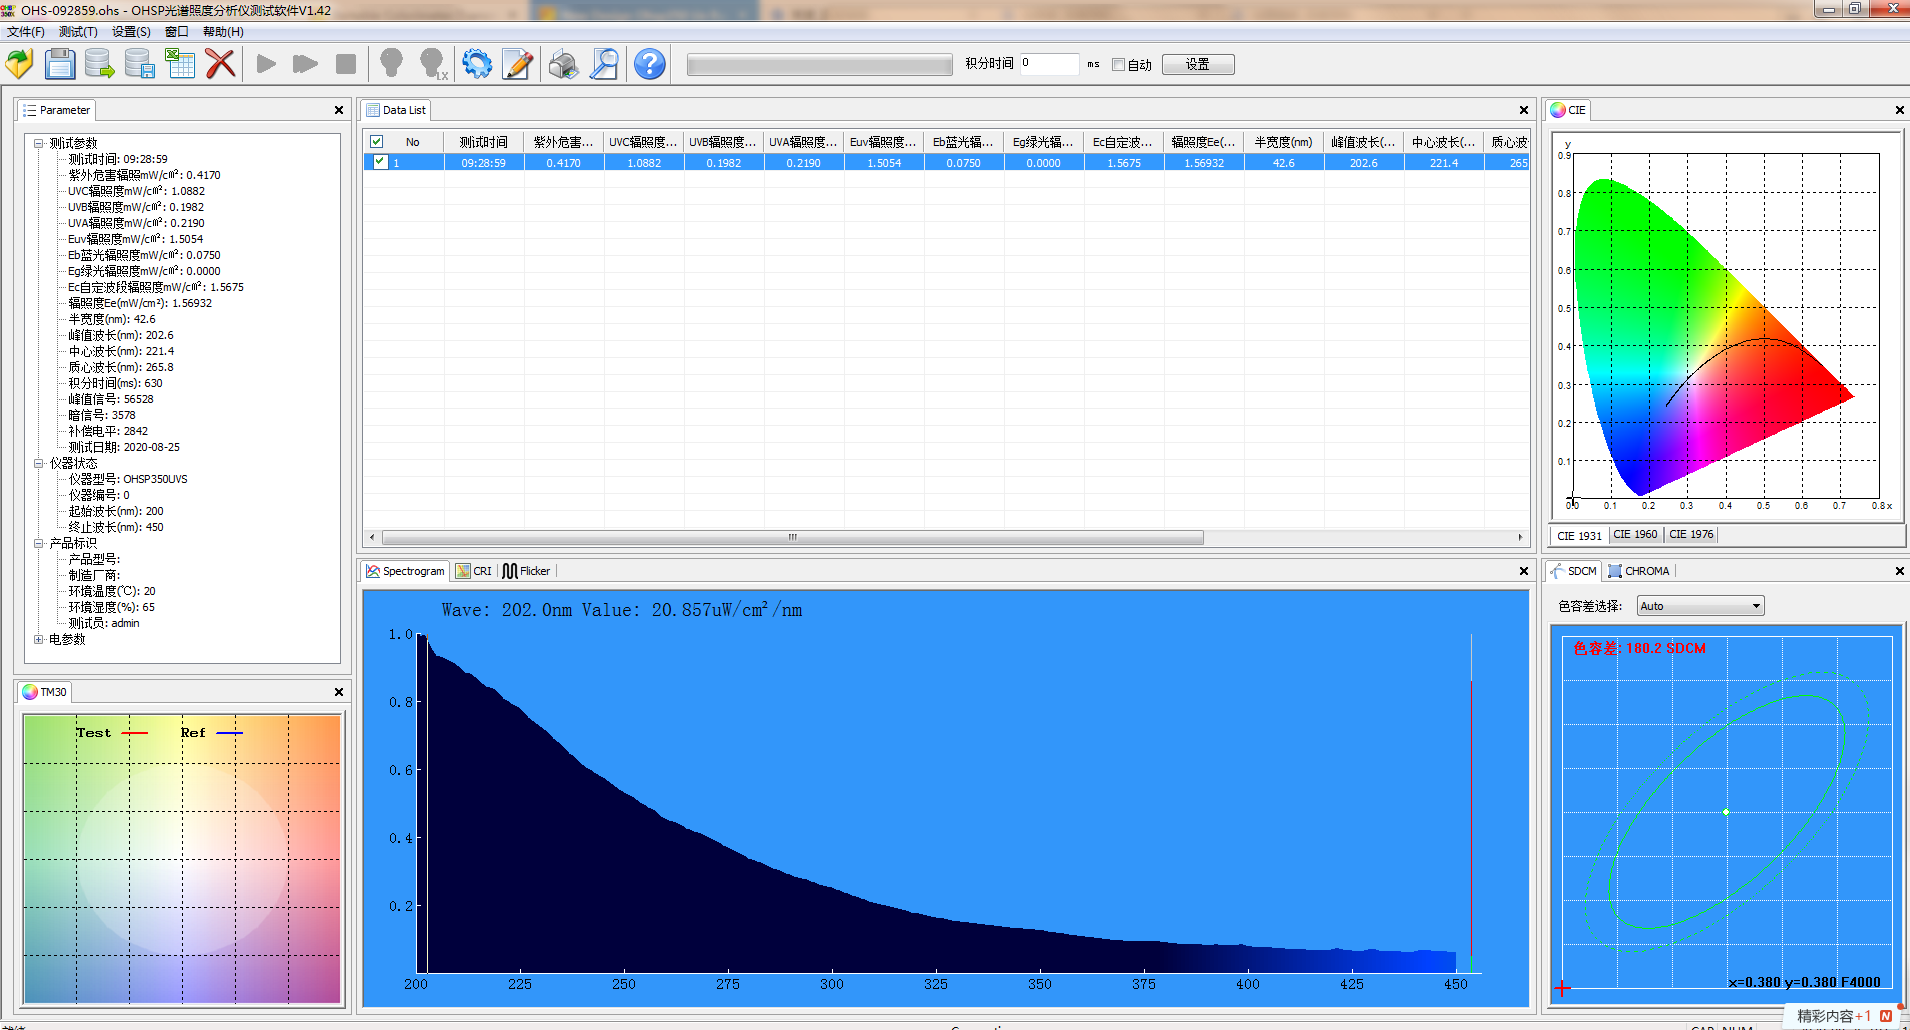This screenshot has width=1910, height=1030.
Task: Click the 精彩内容+1 notification popup
Action: tap(1845, 1016)
